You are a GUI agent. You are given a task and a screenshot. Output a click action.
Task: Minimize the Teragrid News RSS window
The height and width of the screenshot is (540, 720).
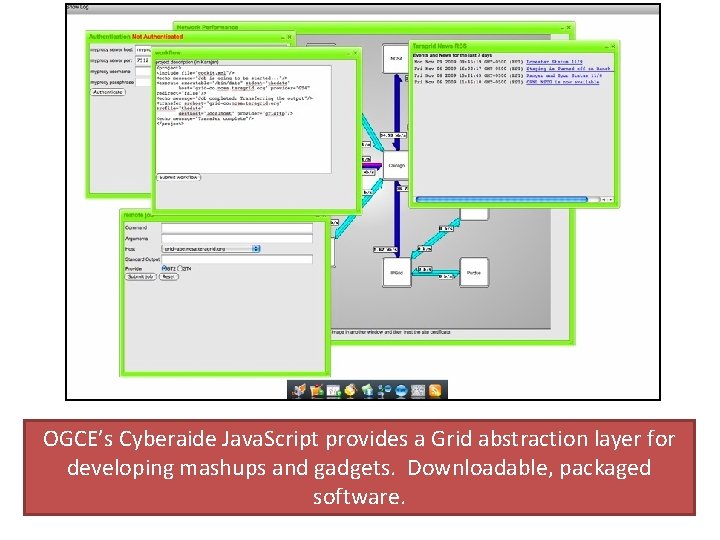(606, 46)
